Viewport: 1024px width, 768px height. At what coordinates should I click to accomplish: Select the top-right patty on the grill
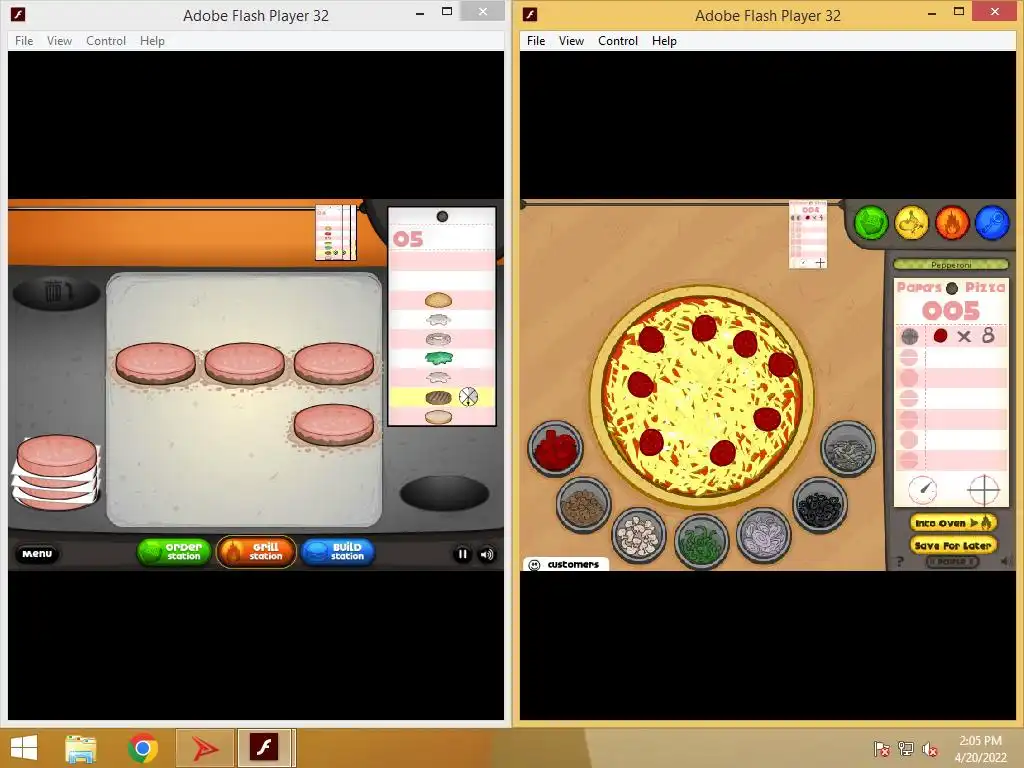tap(334, 362)
